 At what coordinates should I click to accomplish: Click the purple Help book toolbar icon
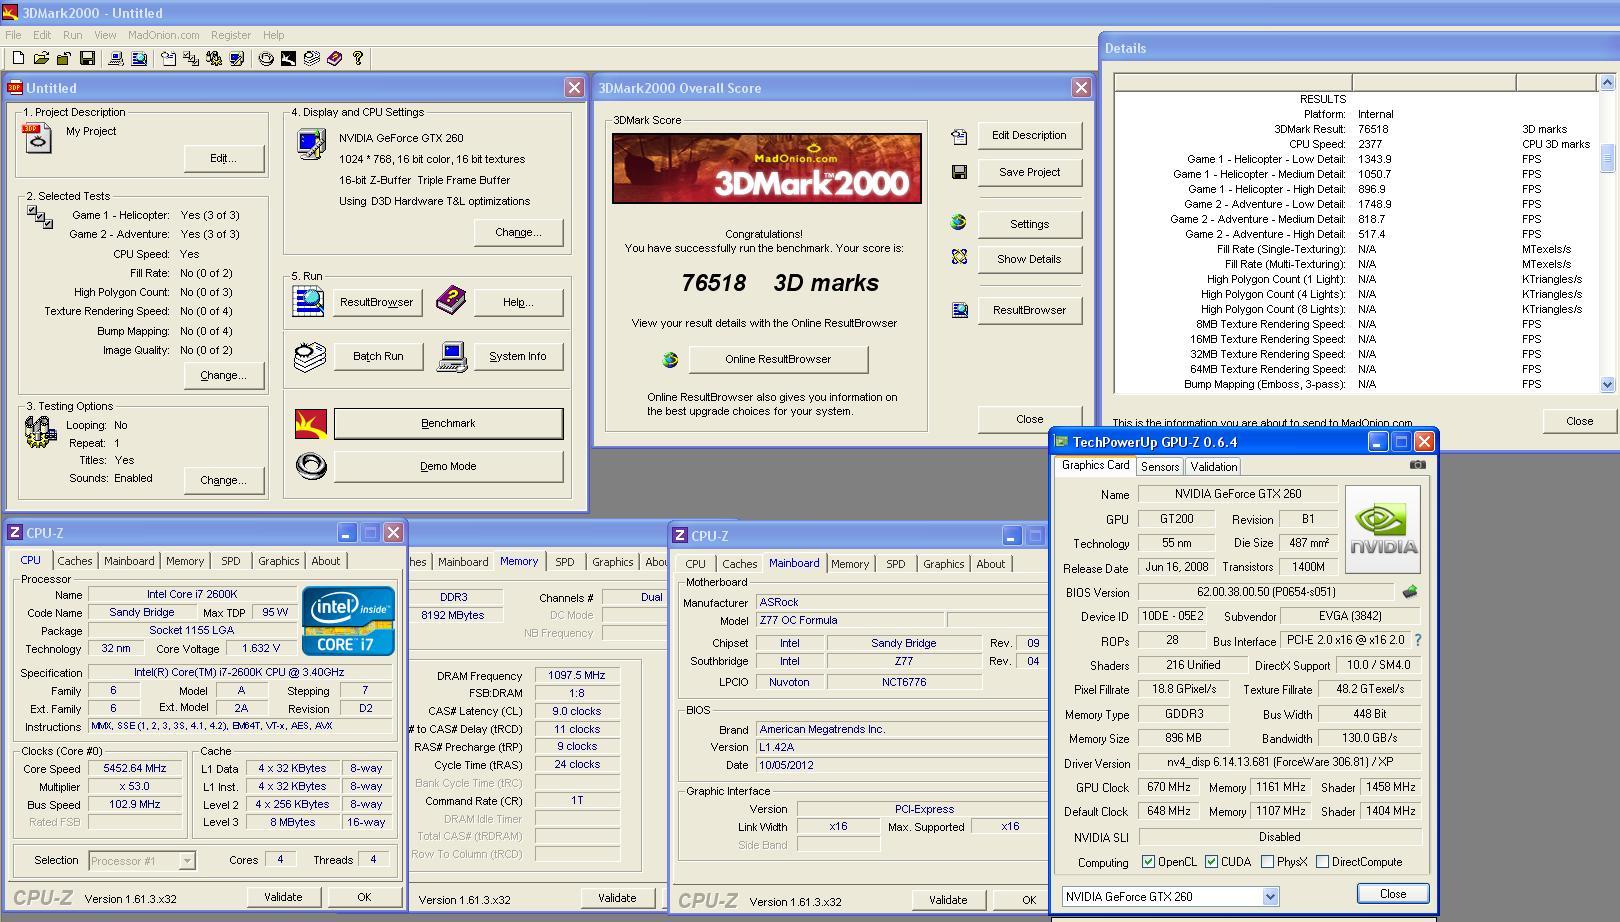pyautogui.click(x=335, y=59)
